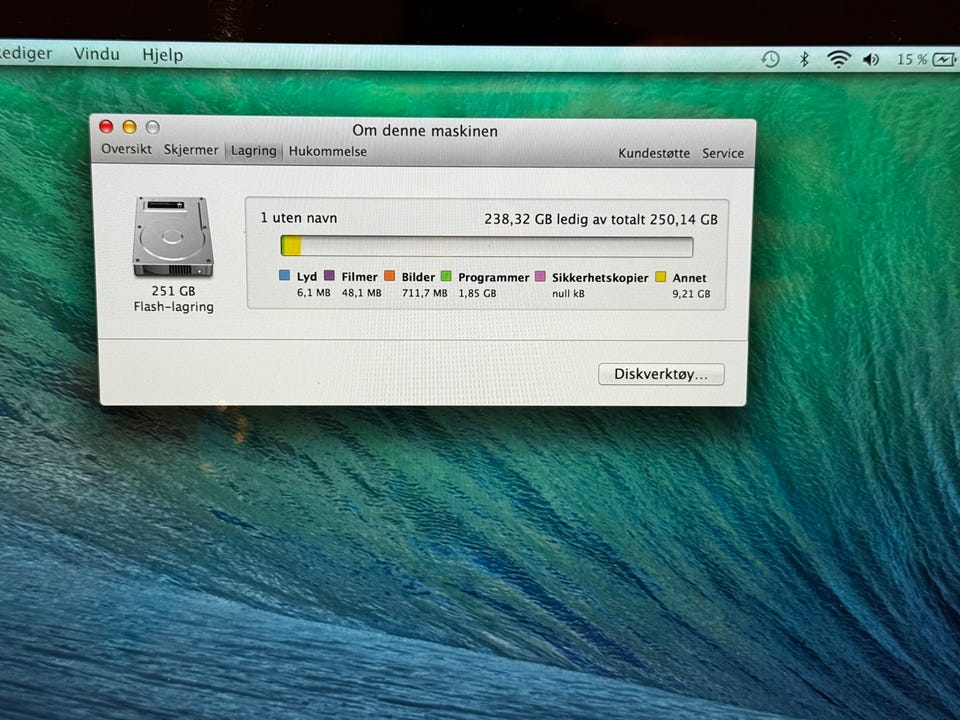Click the 'Om denne maskinen' window title
Viewport: 960px width, 720px height.
tap(425, 130)
